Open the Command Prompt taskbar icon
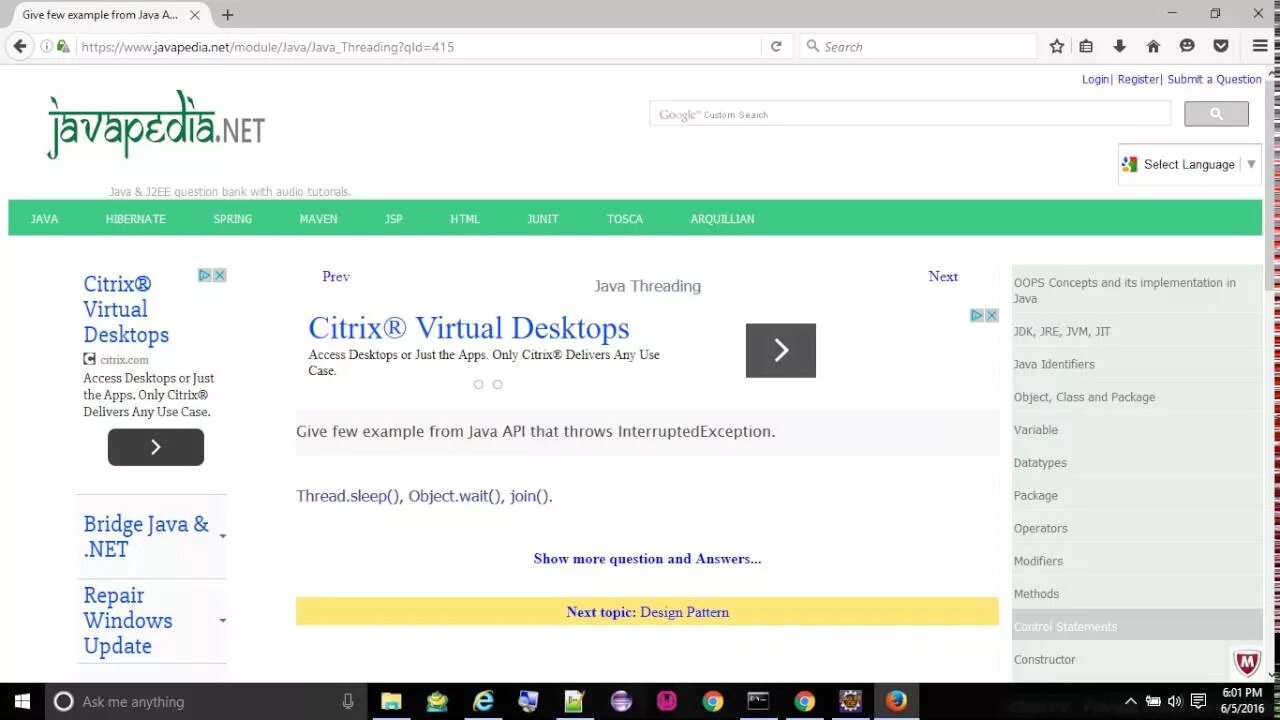Screen dimensions: 1280x720 (758, 702)
